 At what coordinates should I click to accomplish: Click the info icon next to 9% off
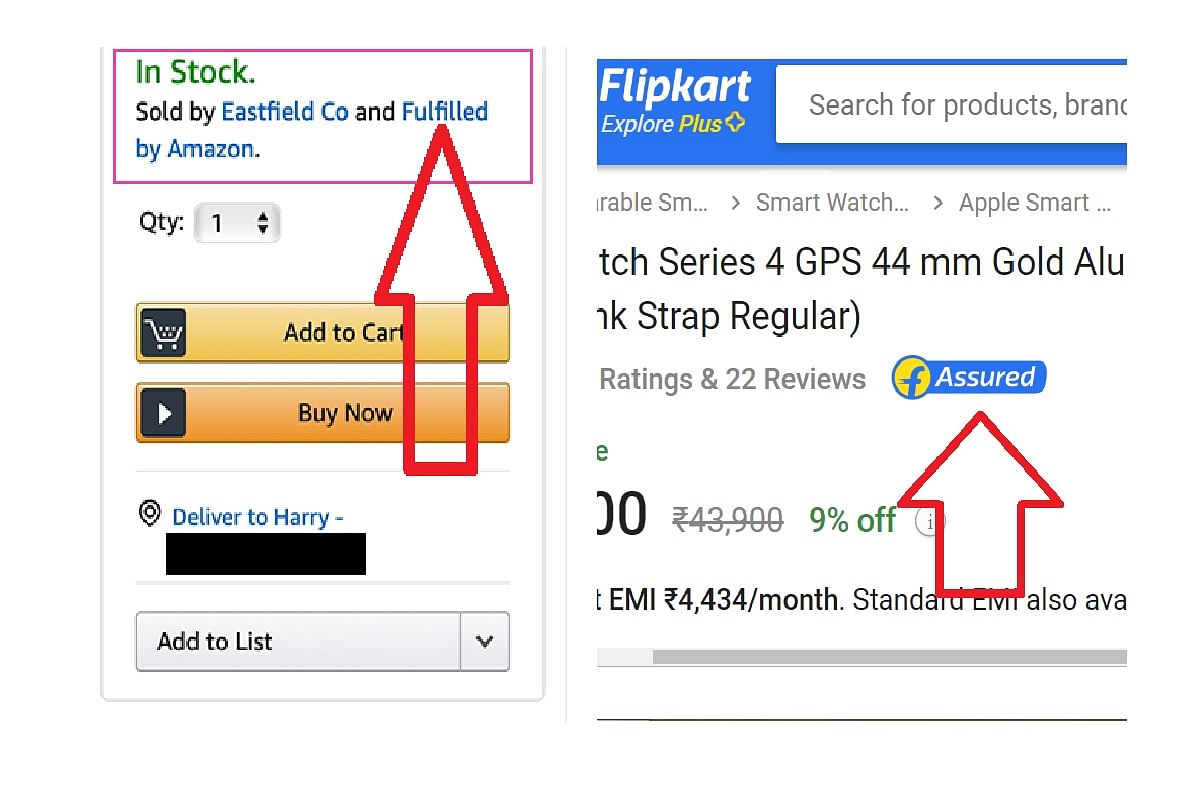coord(930,521)
